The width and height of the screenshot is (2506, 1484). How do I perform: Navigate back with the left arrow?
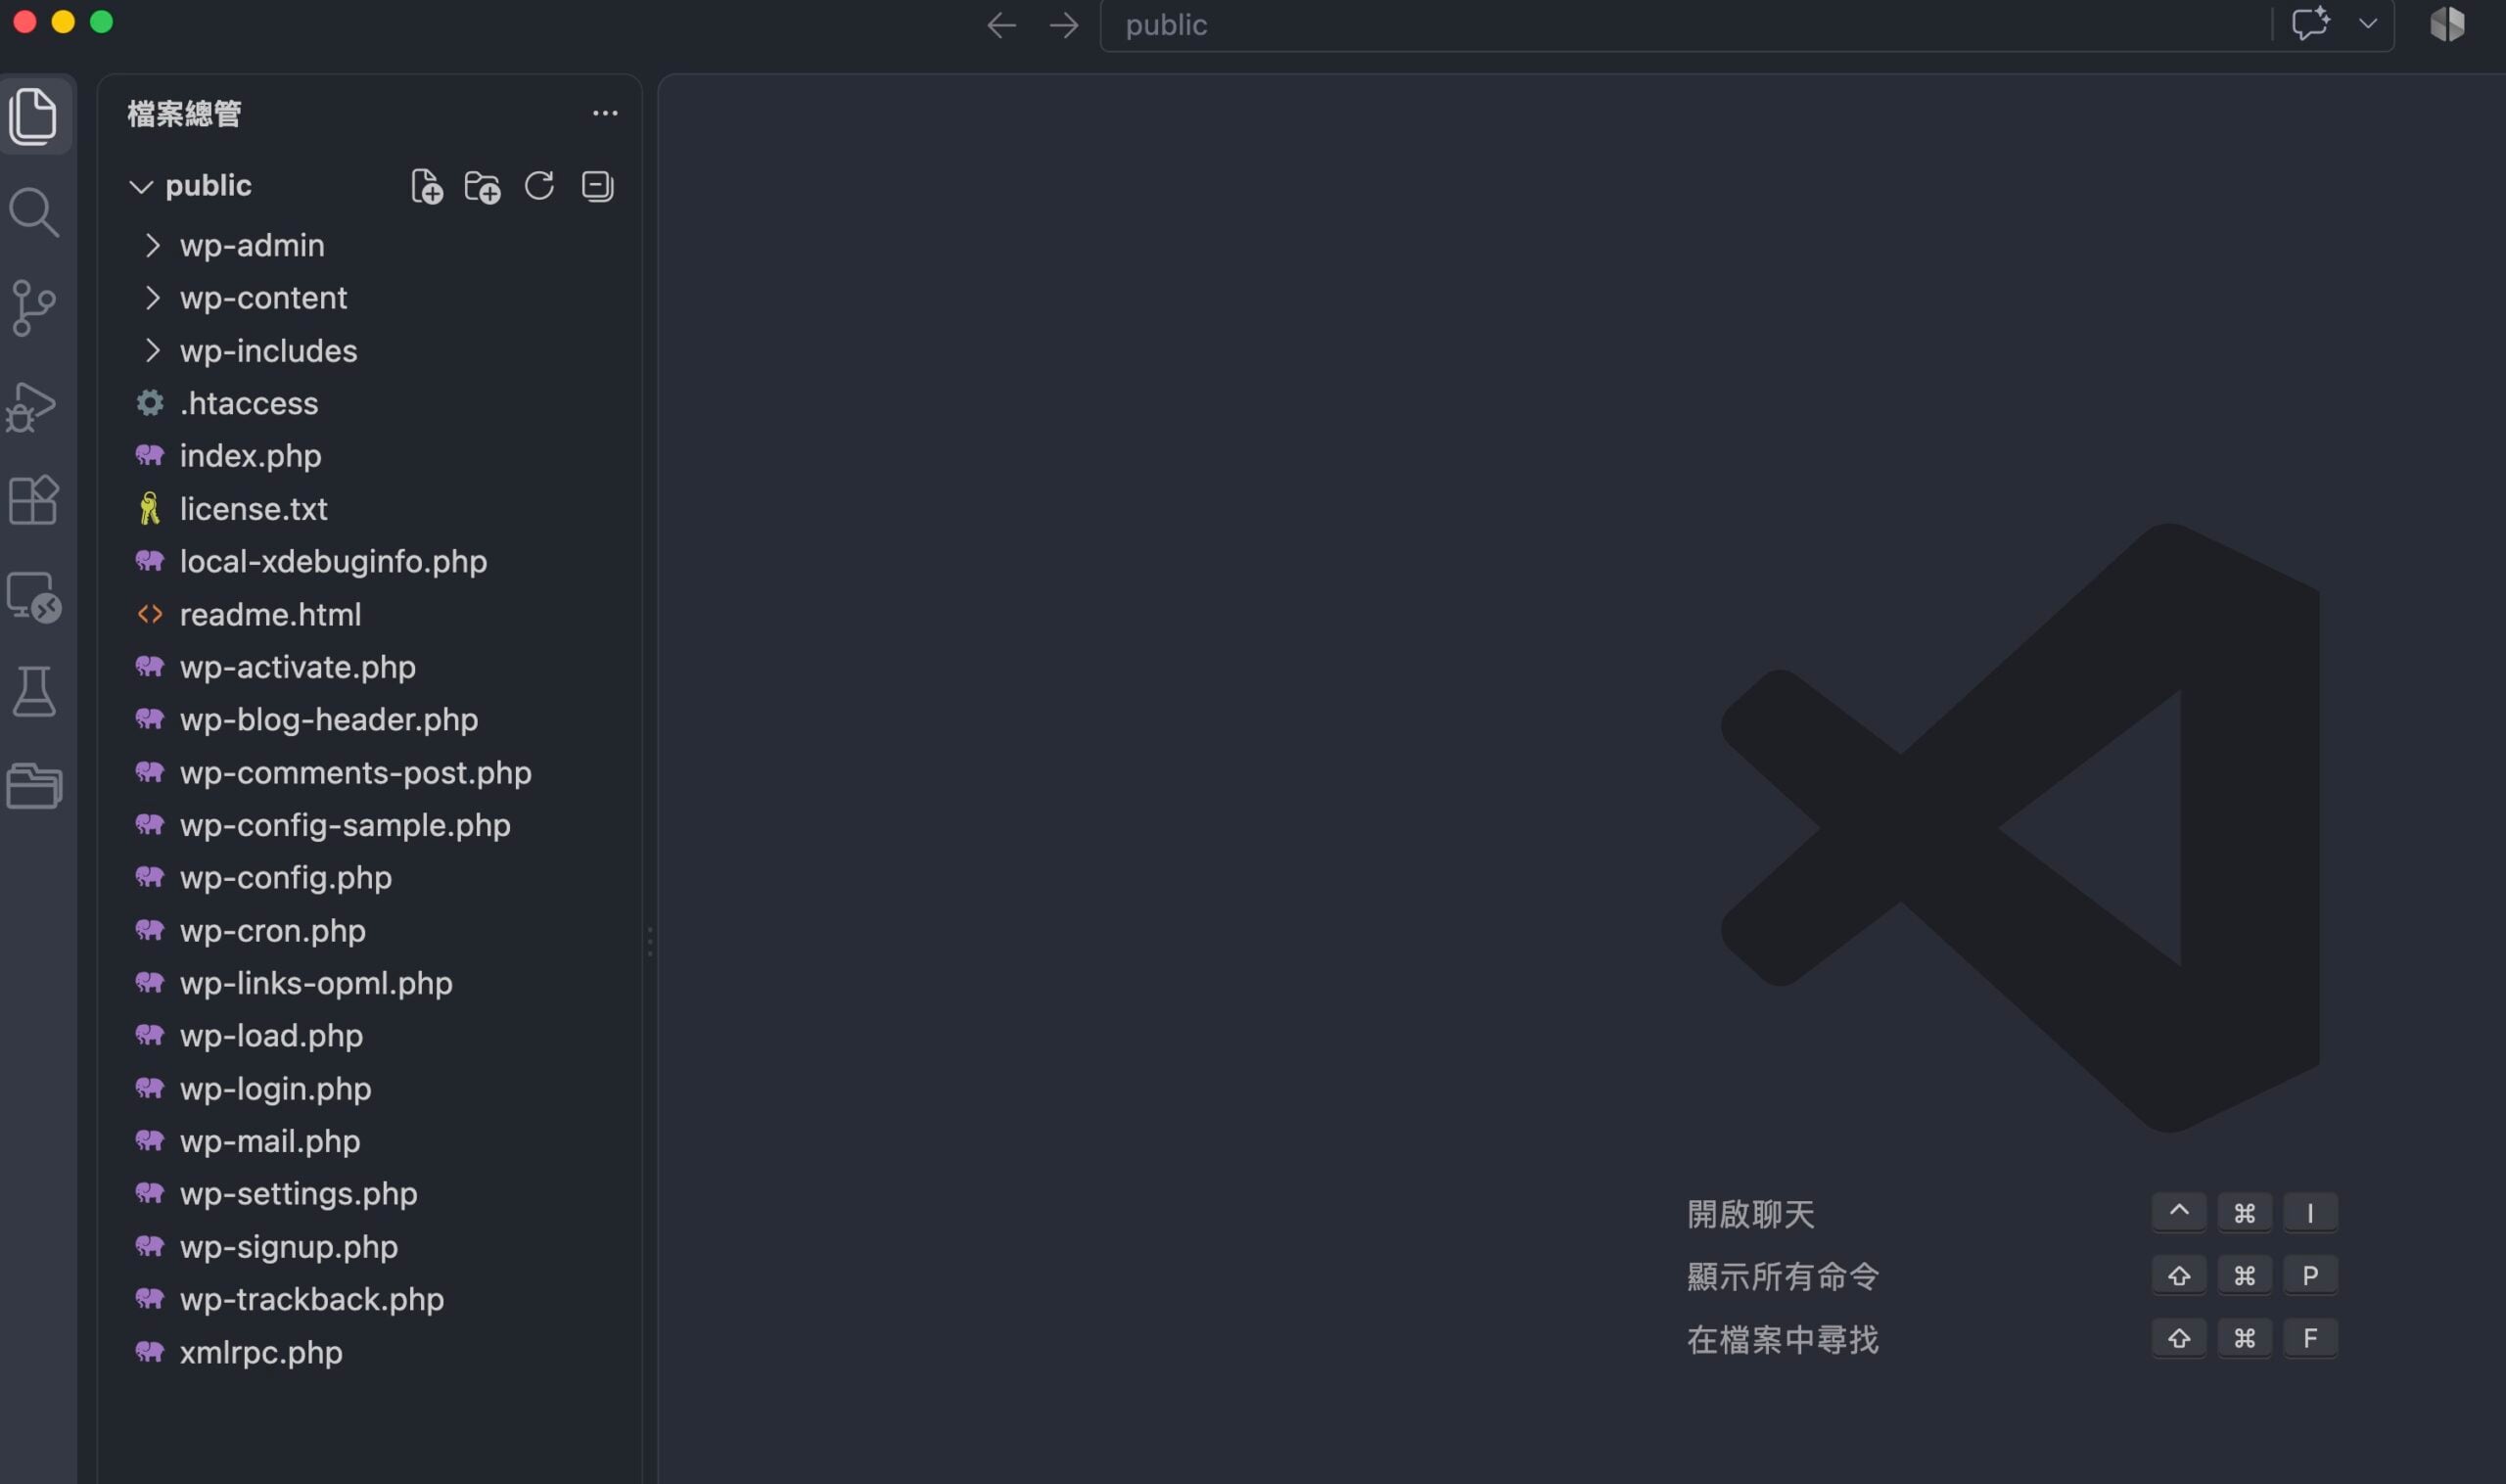tap(1001, 25)
